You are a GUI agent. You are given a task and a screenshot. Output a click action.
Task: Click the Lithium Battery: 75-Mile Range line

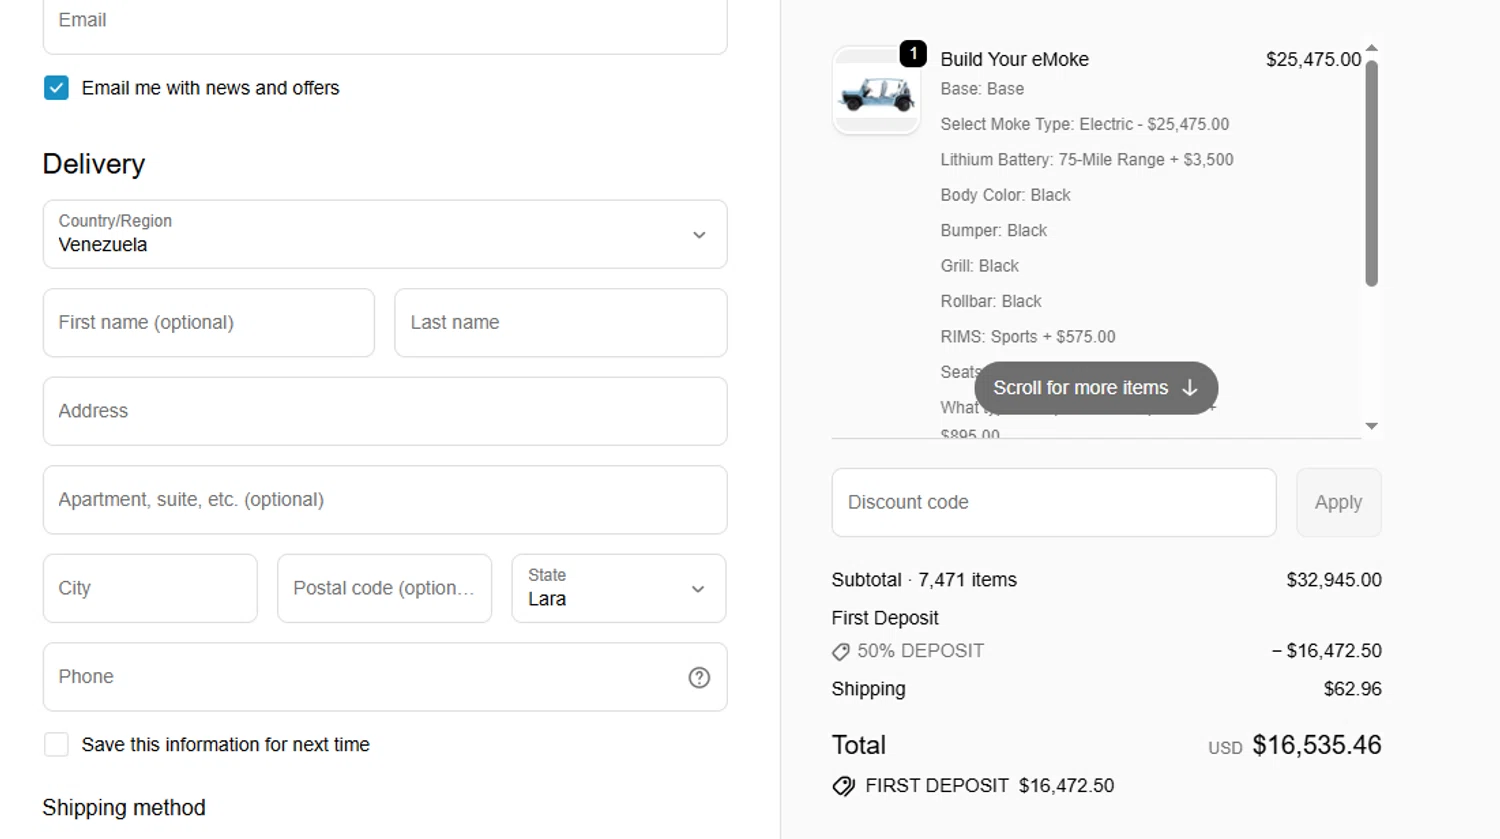click(1087, 160)
